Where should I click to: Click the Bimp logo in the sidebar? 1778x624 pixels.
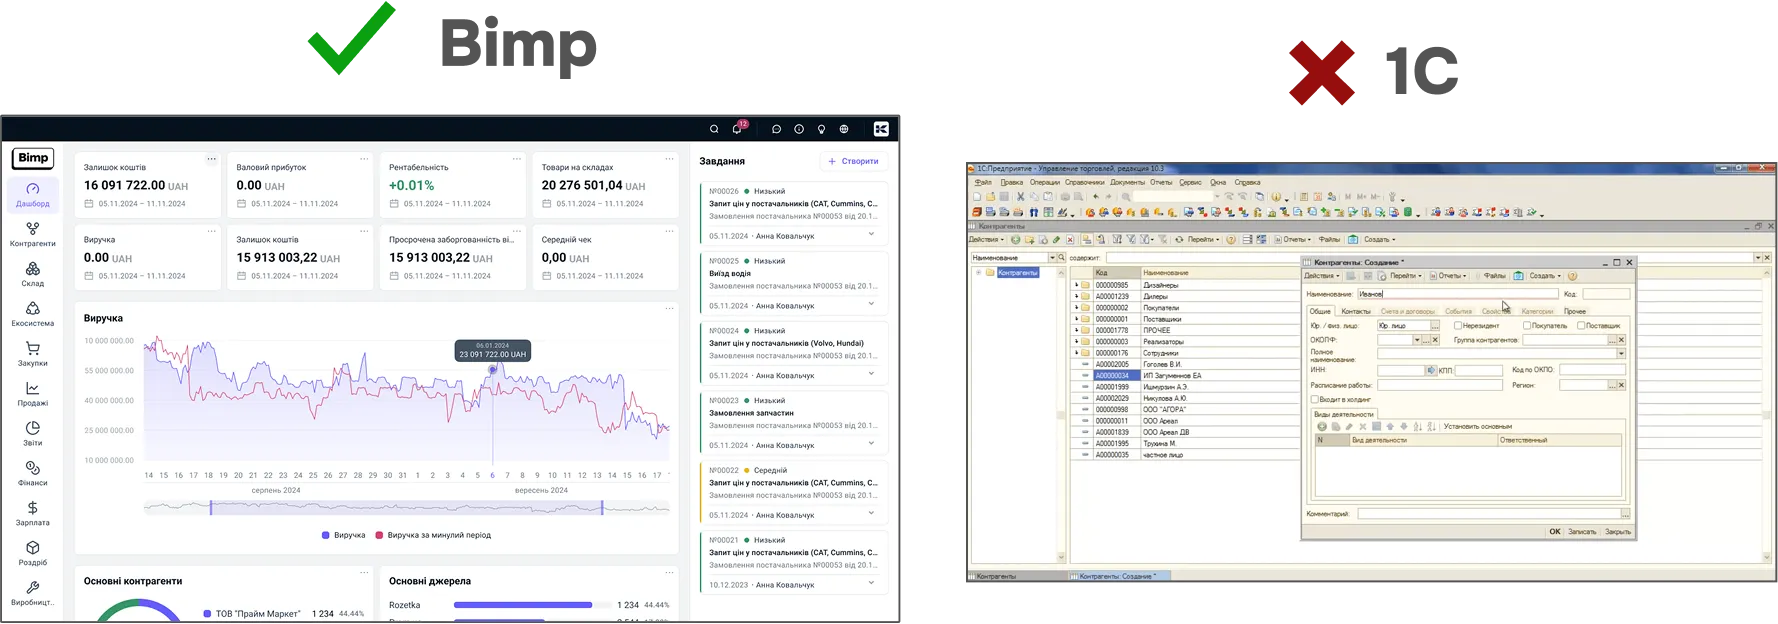(33, 158)
